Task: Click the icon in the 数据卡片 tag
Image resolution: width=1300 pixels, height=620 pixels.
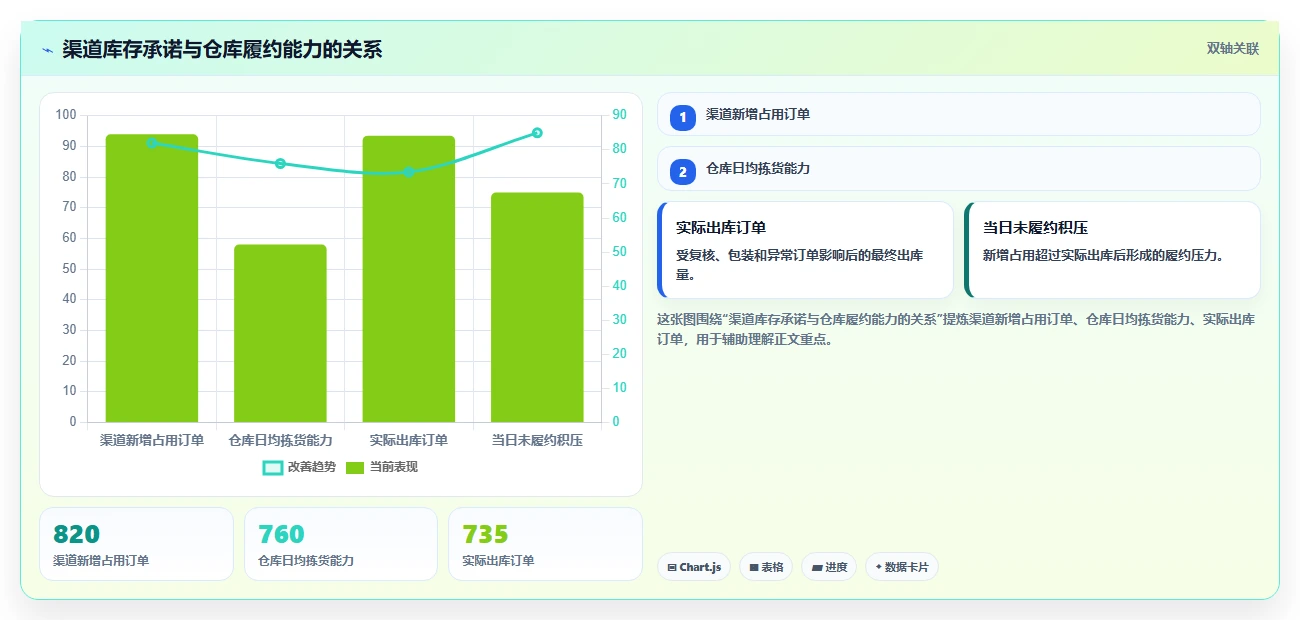Action: pyautogui.click(x=878, y=567)
